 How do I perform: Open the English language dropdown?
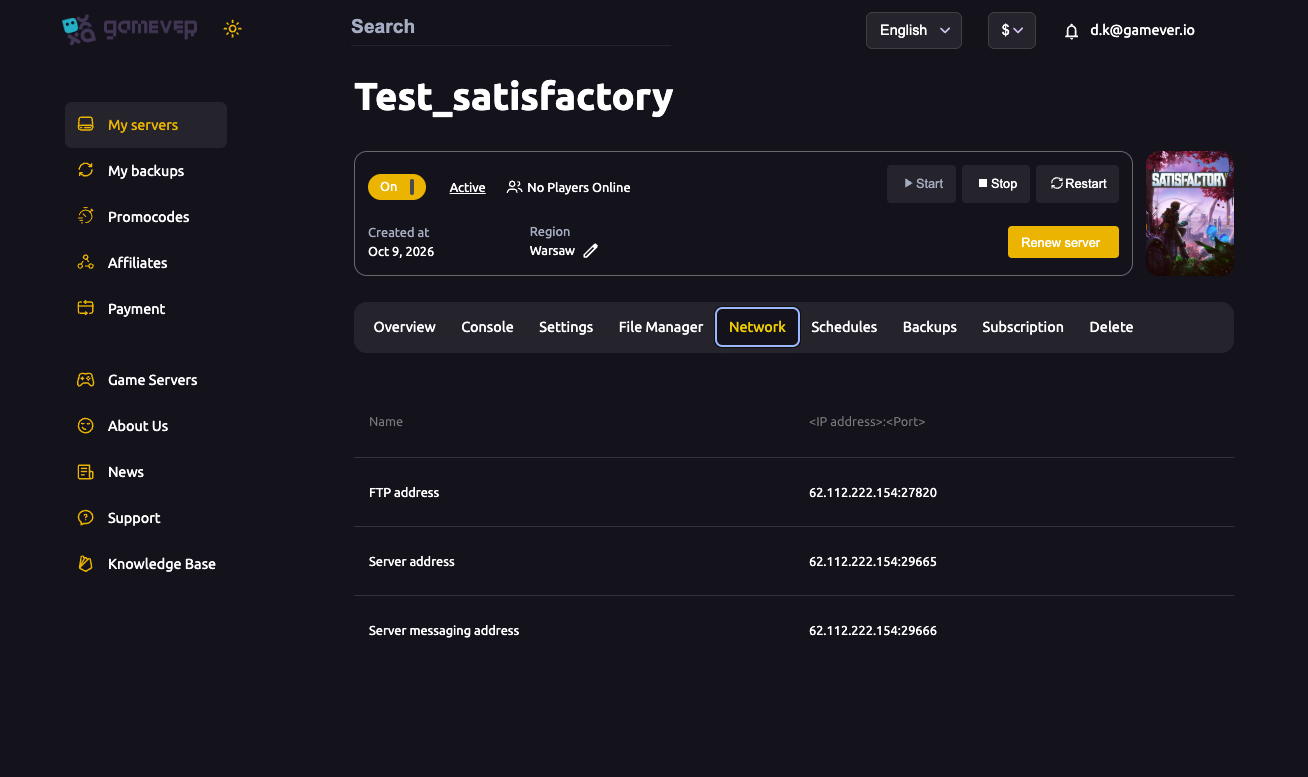[914, 30]
